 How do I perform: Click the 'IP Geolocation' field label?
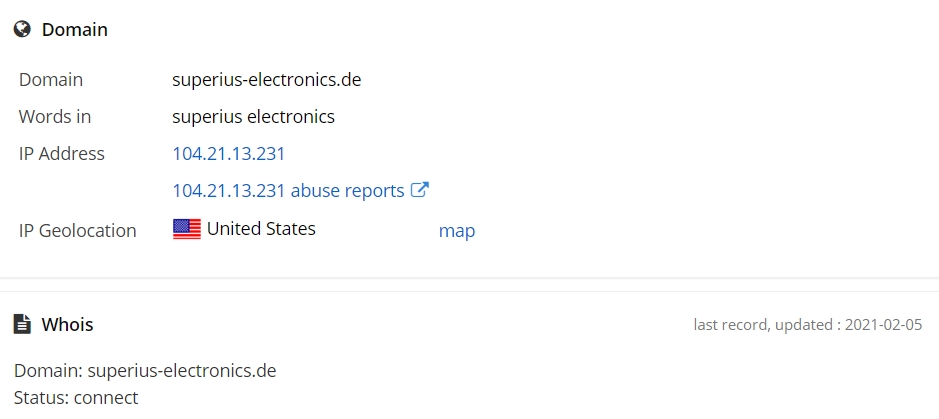tap(77, 231)
